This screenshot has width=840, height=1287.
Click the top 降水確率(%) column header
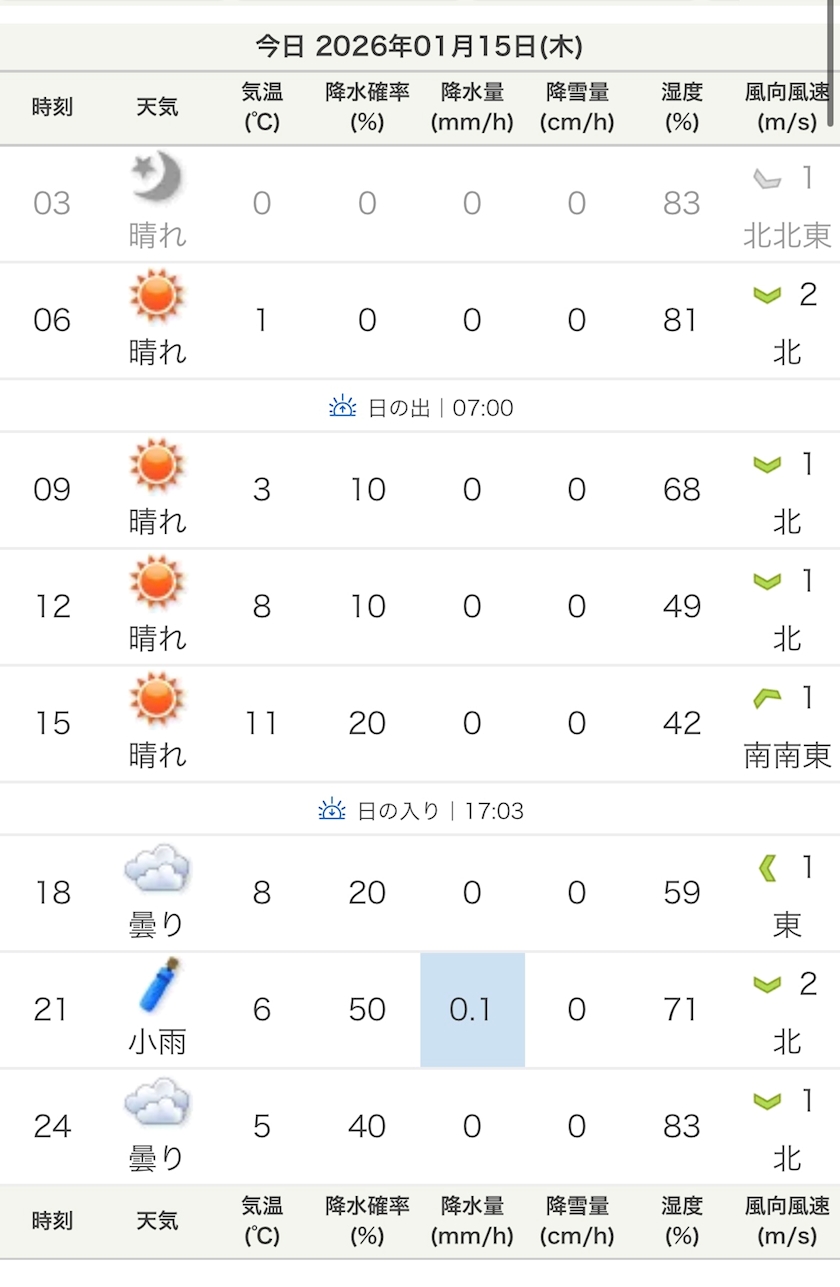point(367,108)
